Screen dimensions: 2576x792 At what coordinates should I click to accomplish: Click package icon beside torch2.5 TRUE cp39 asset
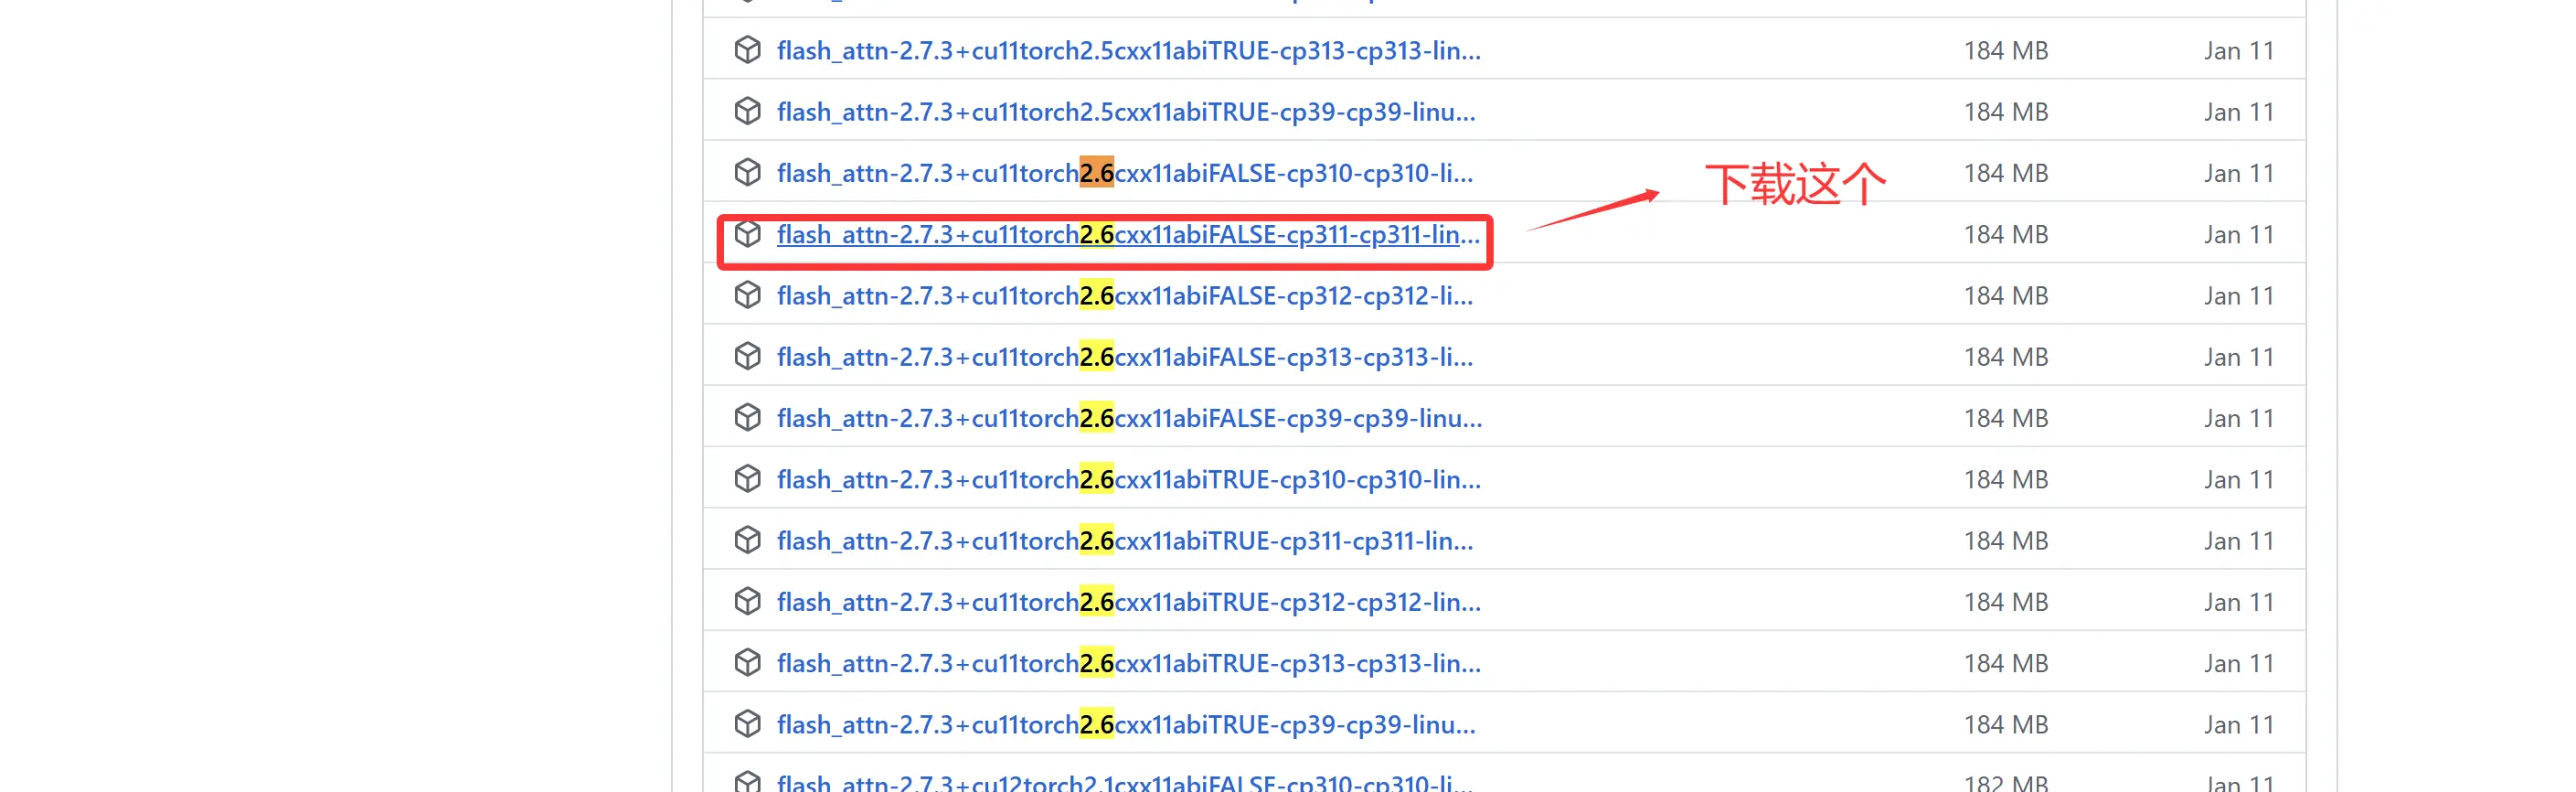747,111
